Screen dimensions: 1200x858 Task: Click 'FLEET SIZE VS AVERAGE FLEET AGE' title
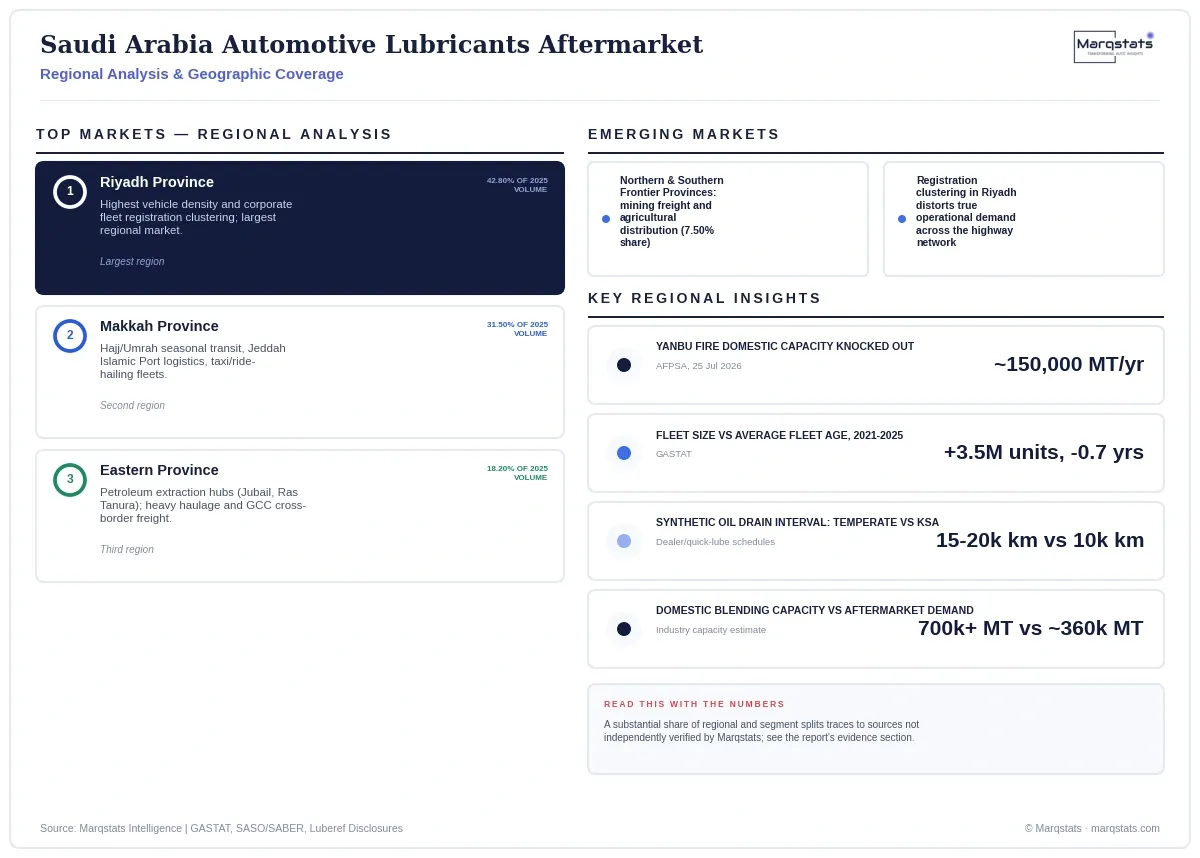point(779,435)
